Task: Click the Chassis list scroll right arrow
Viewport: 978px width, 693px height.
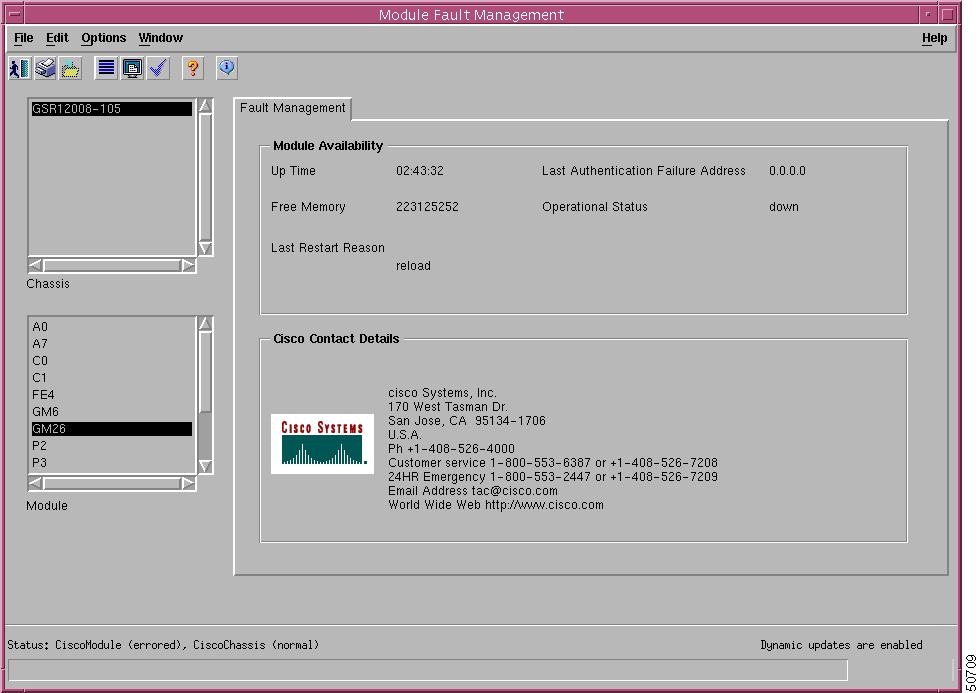Action: pyautogui.click(x=188, y=266)
